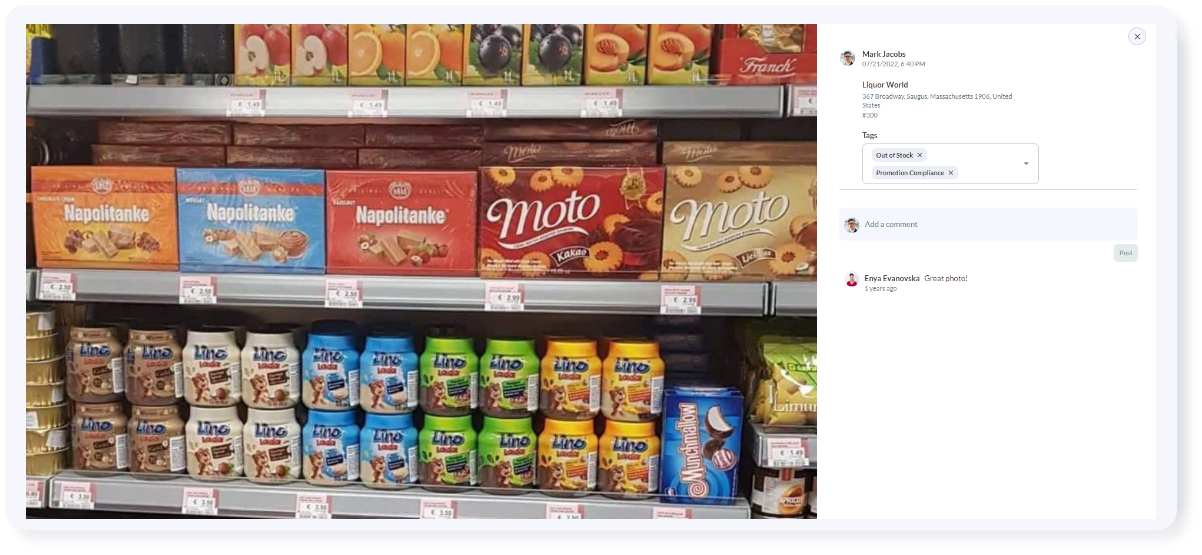Image resolution: width=1202 pixels, height=555 pixels.
Task: Click the Enya Evanovska commenter name
Action: click(x=892, y=278)
